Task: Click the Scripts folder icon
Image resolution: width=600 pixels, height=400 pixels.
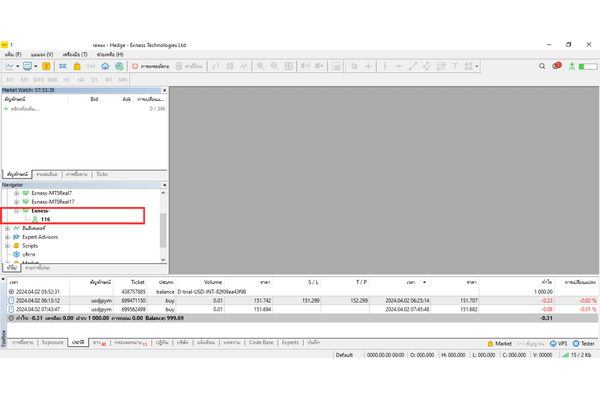Action: 16,245
